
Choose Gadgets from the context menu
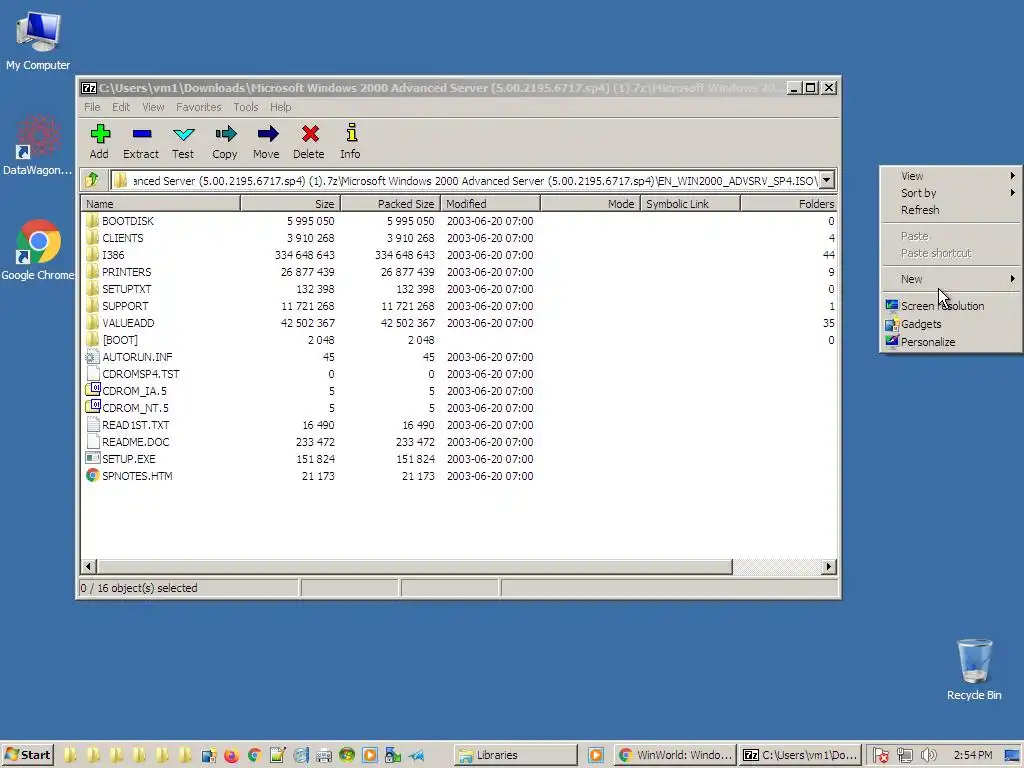[x=951, y=324]
